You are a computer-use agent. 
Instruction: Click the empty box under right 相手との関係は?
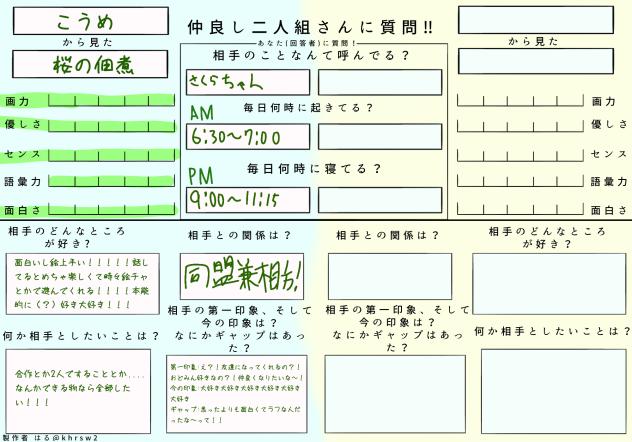click(x=390, y=276)
